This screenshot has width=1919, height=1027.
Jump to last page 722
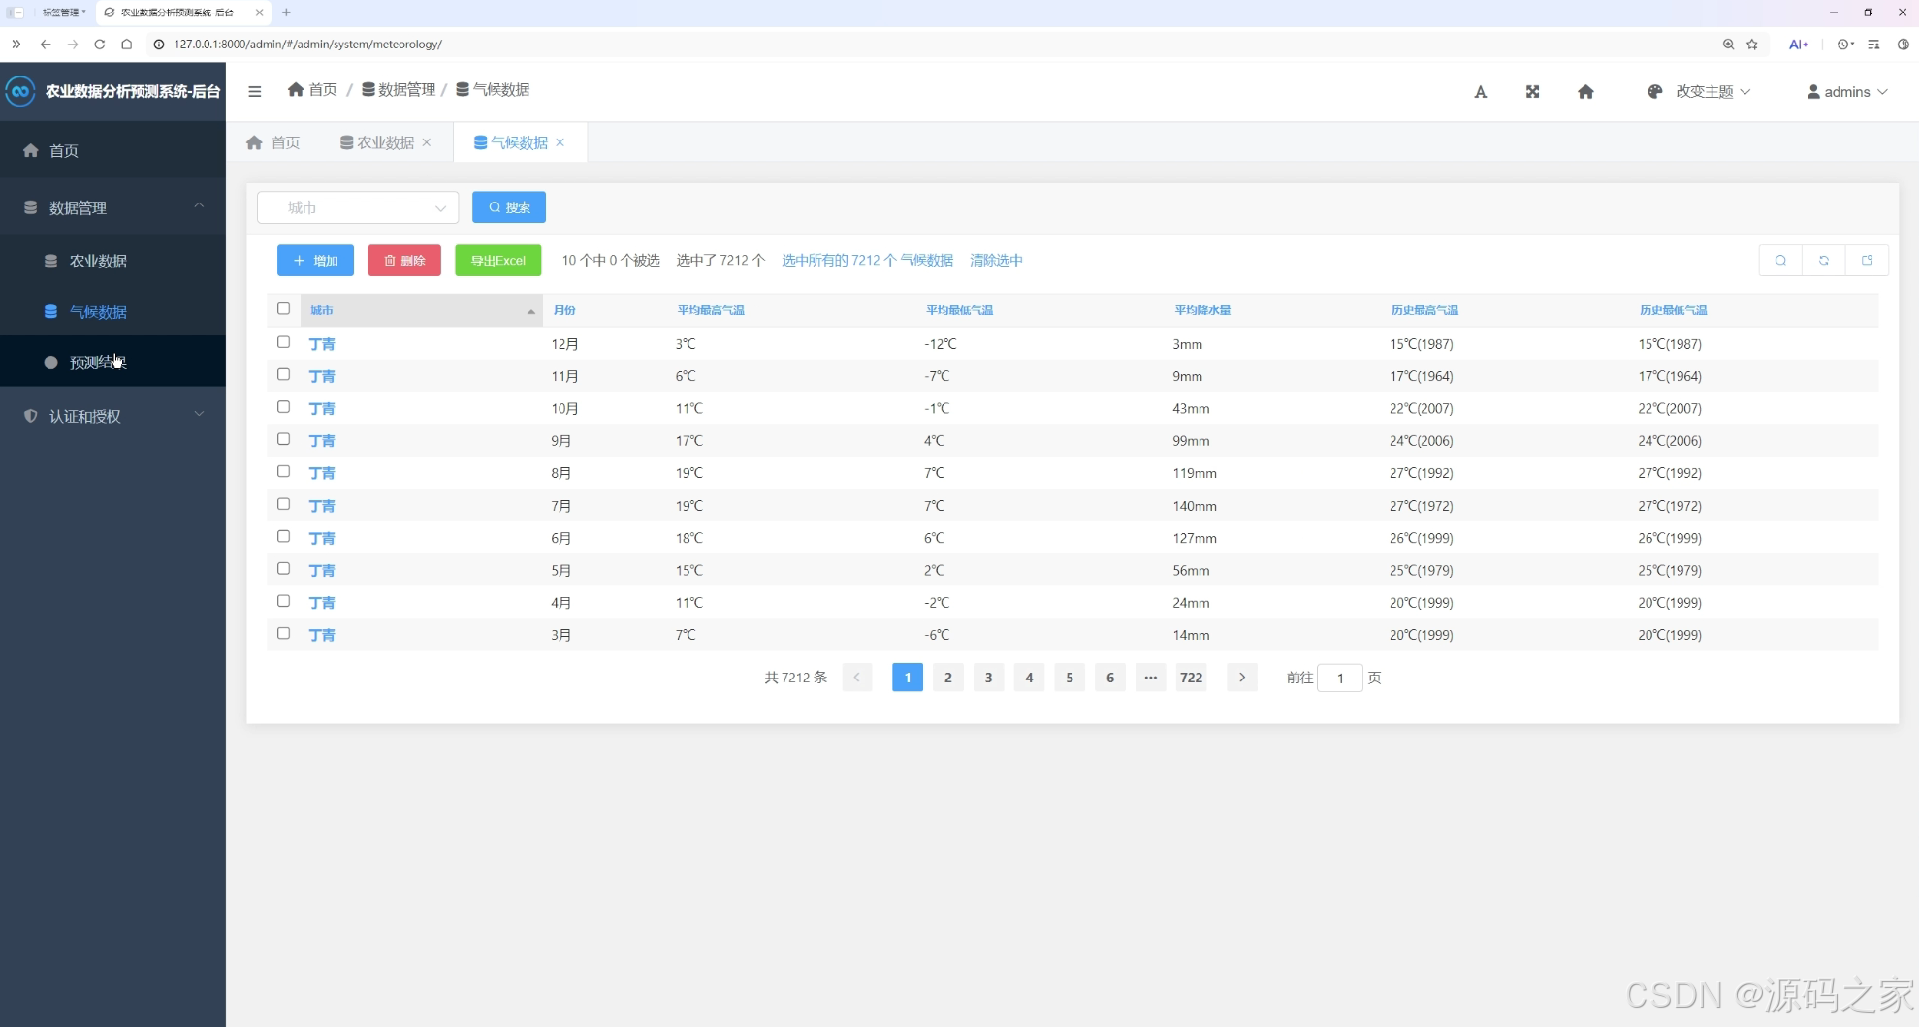[1191, 677]
